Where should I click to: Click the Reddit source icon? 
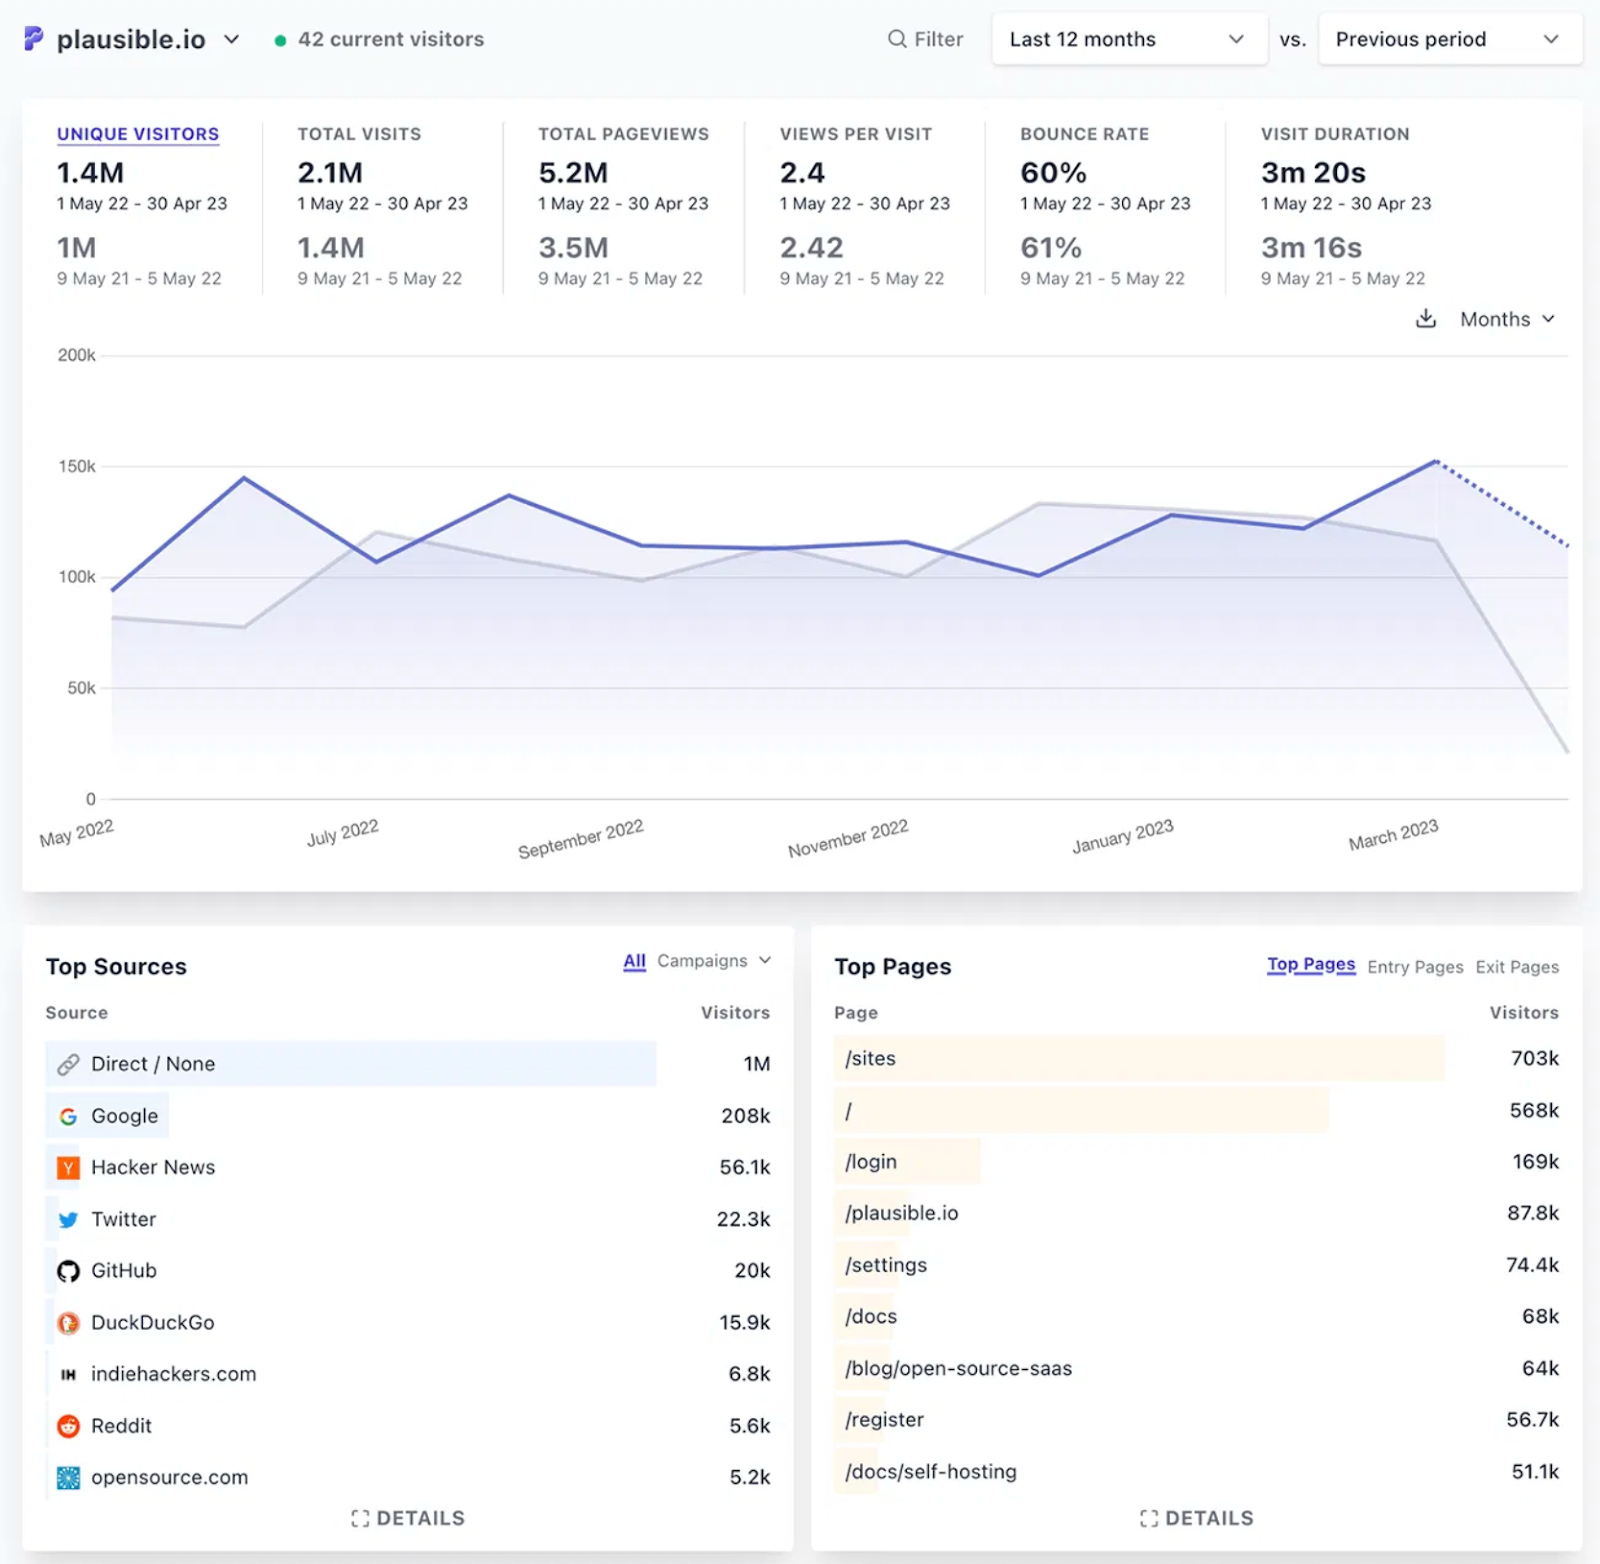67,1425
